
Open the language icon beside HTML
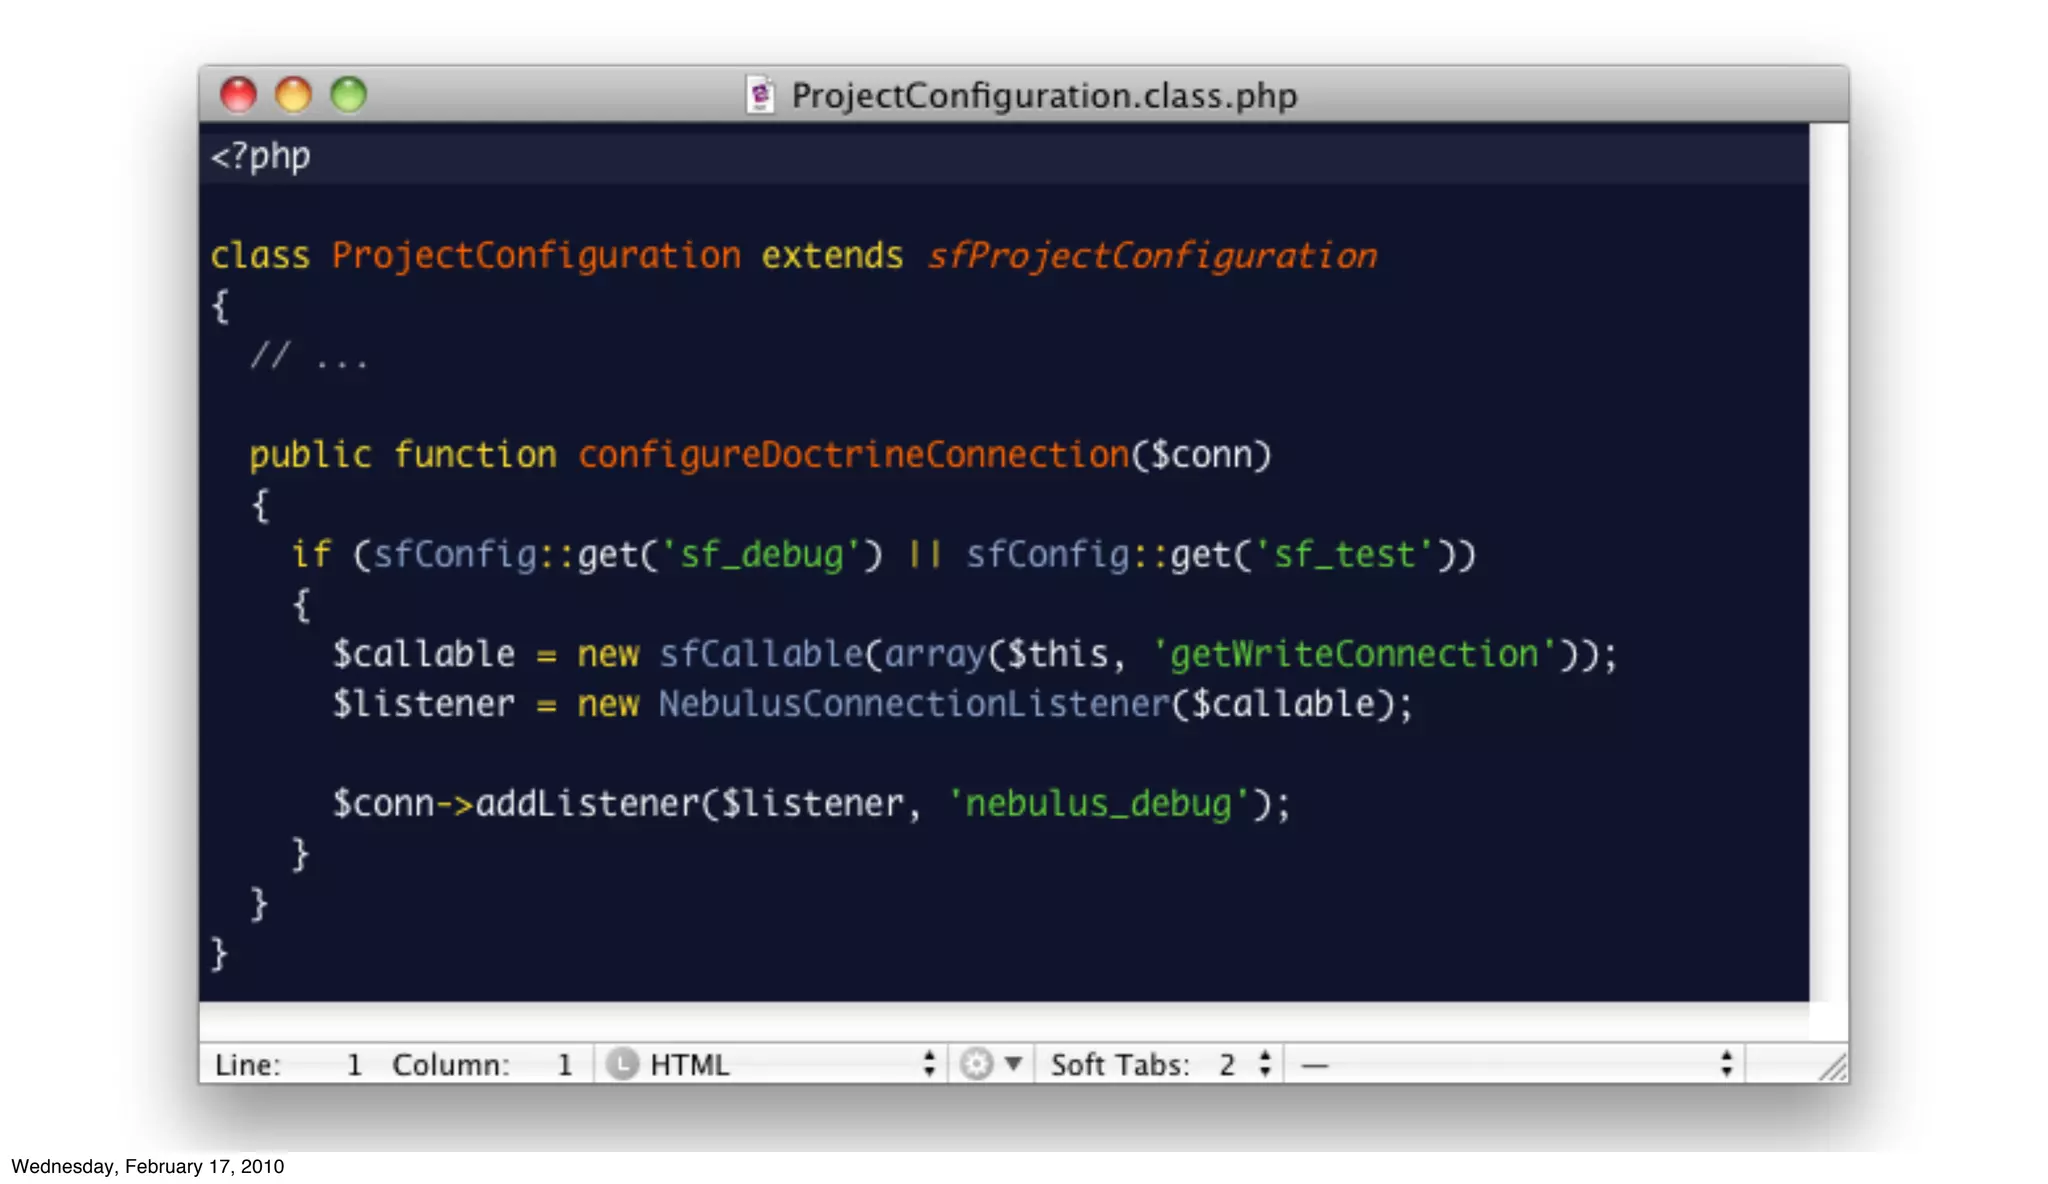point(622,1064)
